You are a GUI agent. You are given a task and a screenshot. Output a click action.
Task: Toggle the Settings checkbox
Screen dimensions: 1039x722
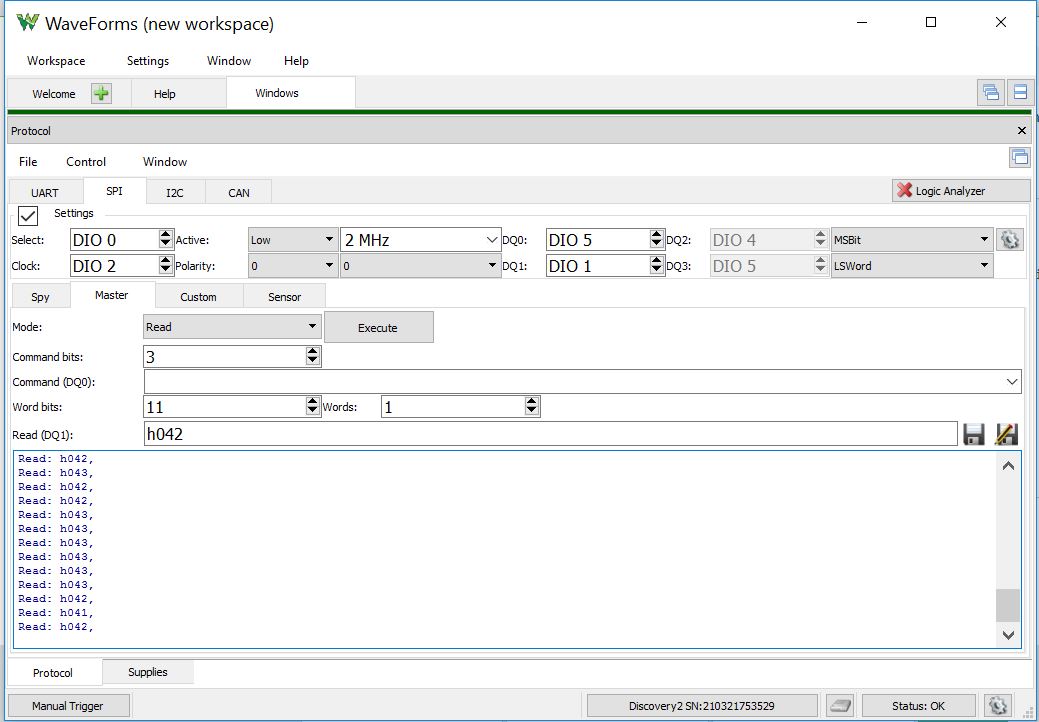(28, 215)
